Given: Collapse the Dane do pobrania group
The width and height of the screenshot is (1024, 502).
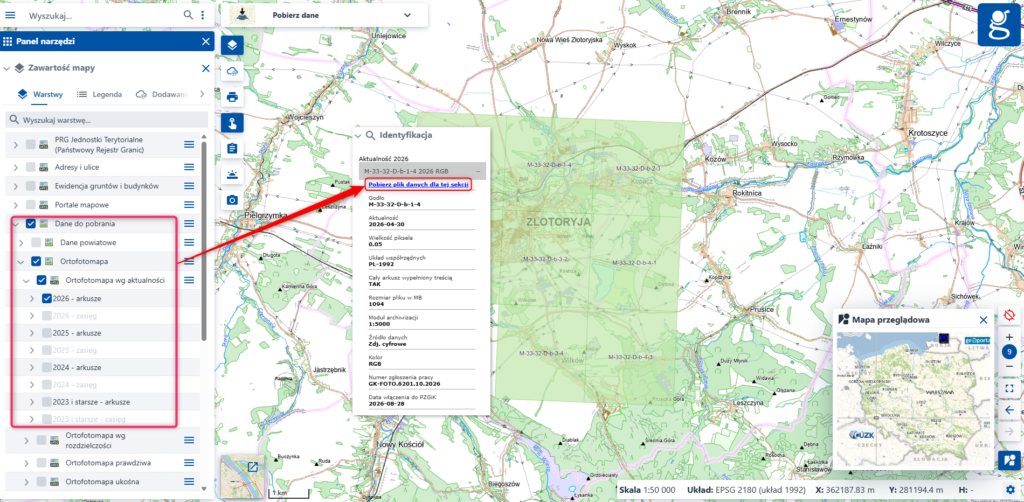Looking at the screenshot, I should (x=16, y=223).
